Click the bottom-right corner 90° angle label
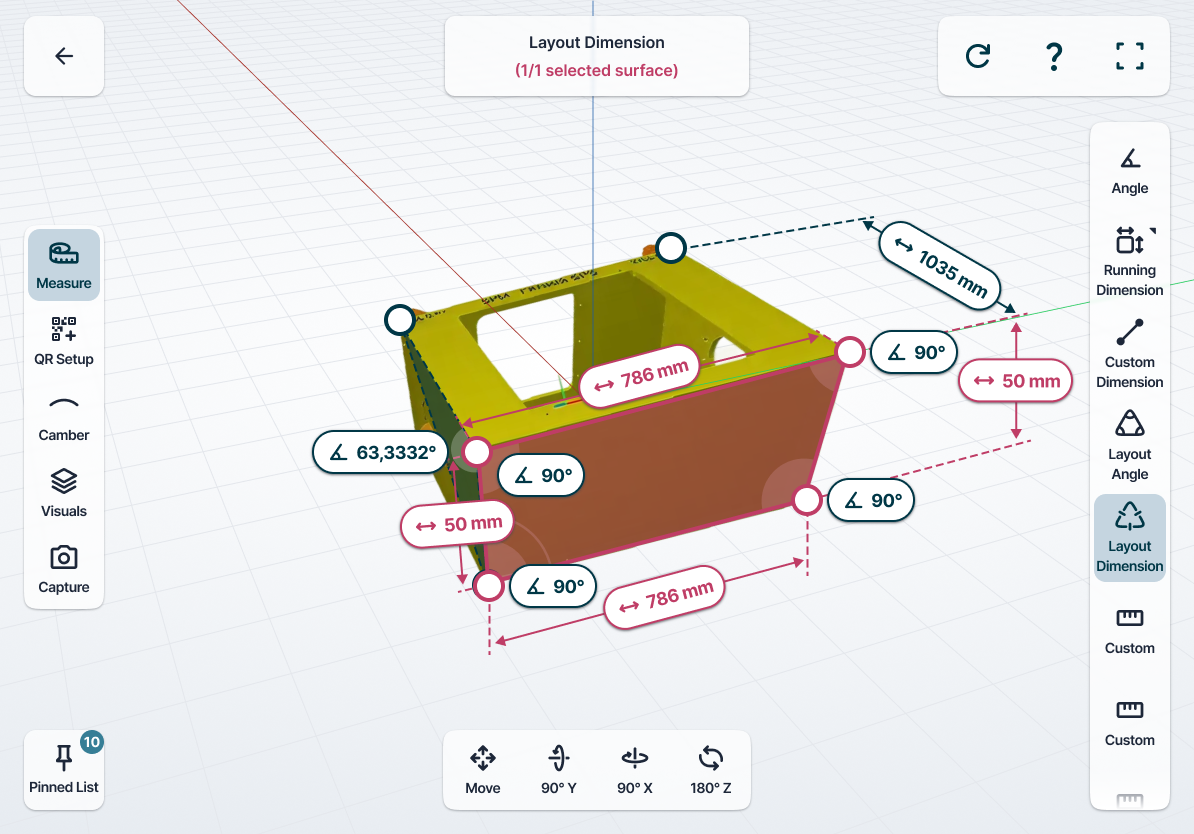 pyautogui.click(x=871, y=500)
